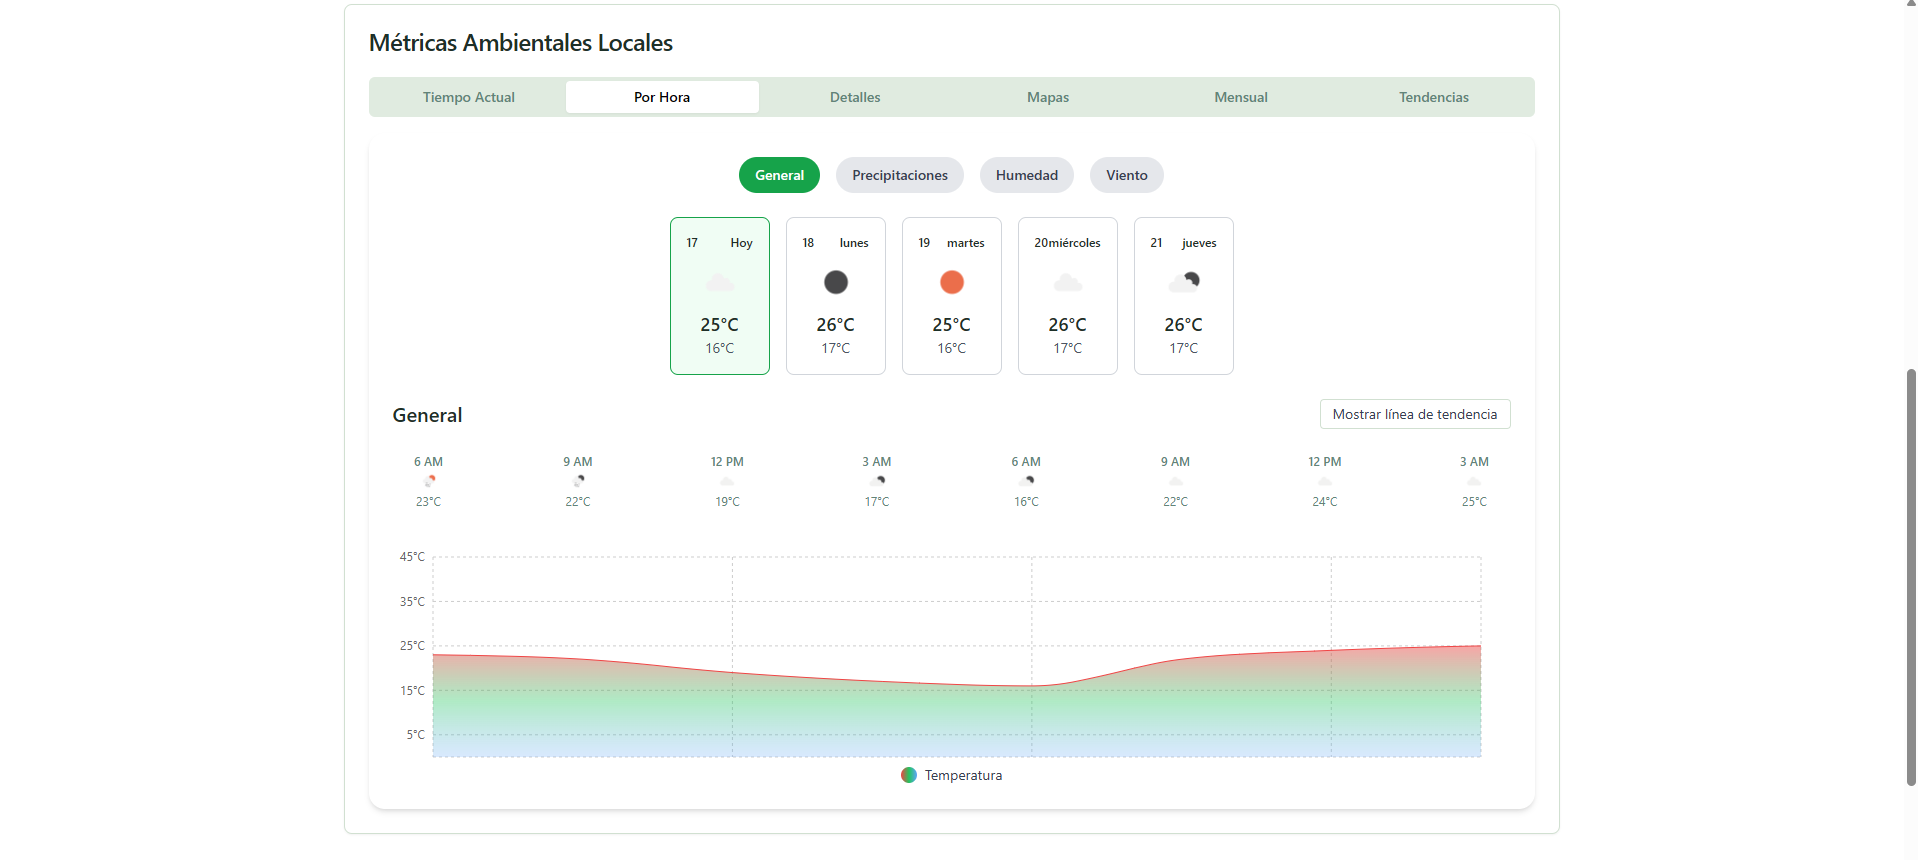Click the cloud icon on today's card
This screenshot has width=1918, height=860.
(x=719, y=283)
